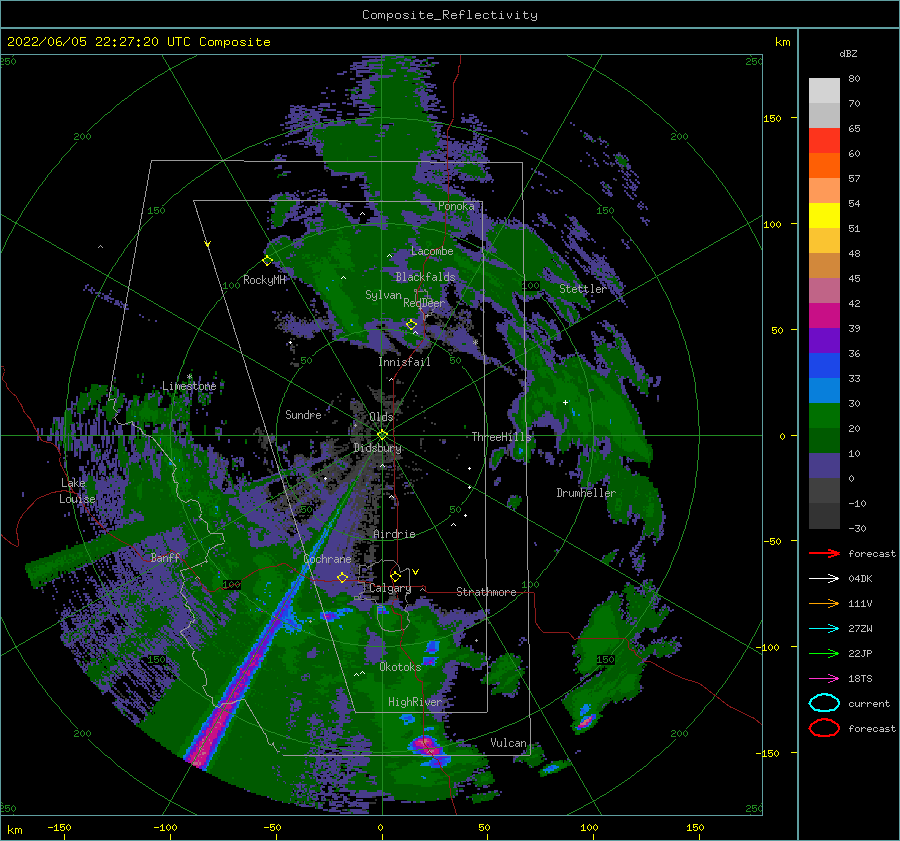Click the Olds label near radar center
The height and width of the screenshot is (841, 900).
point(381,417)
